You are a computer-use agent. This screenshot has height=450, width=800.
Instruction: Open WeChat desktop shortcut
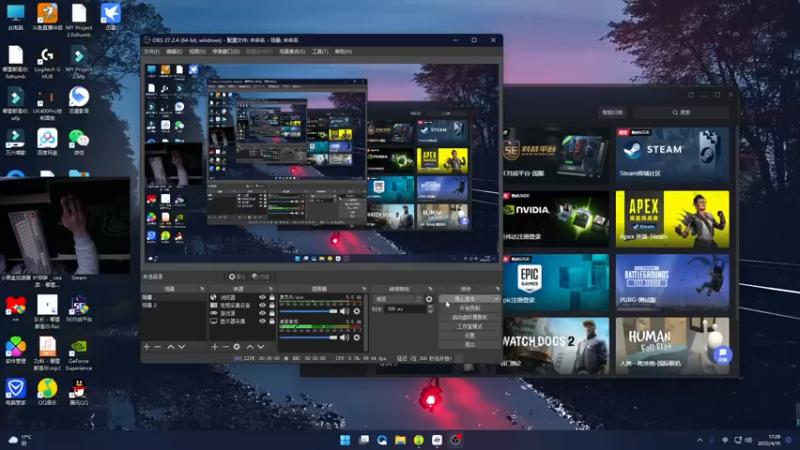78,141
